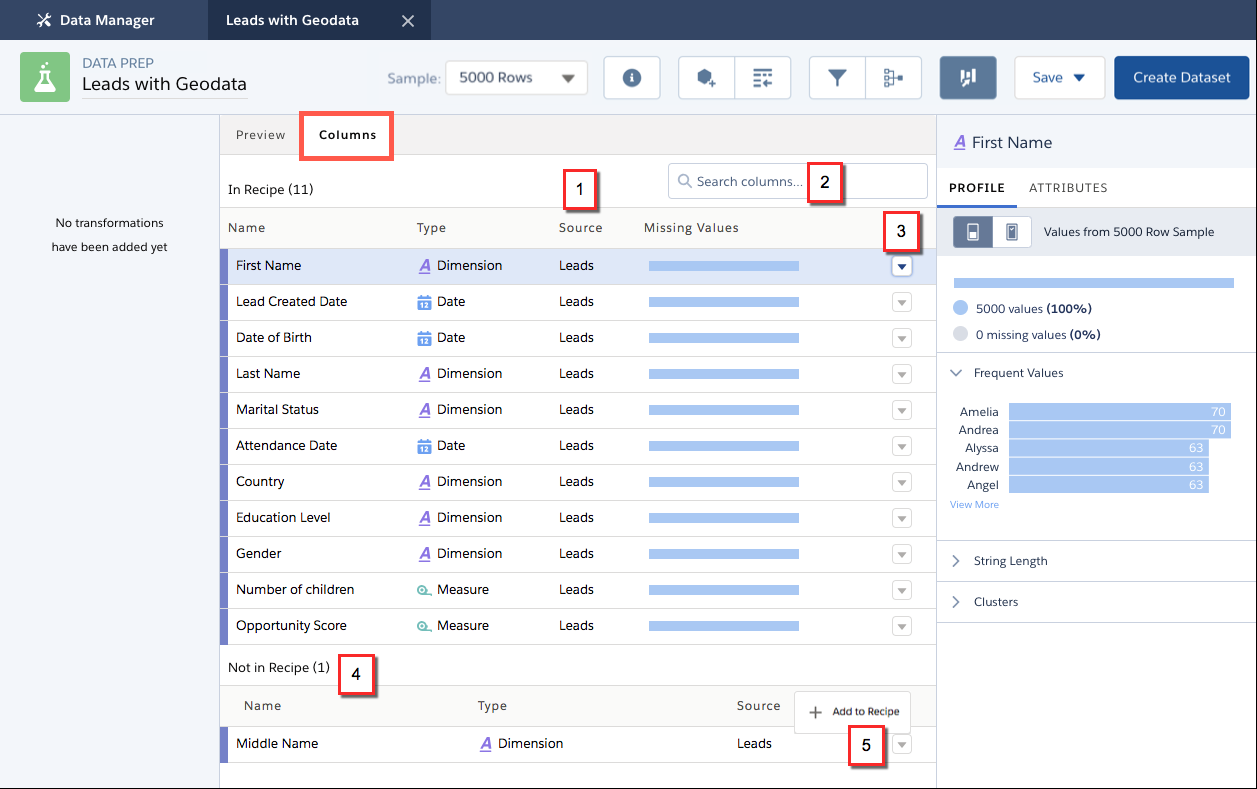Click the add data icon in toolbar
The height and width of the screenshot is (789, 1257).
707,77
